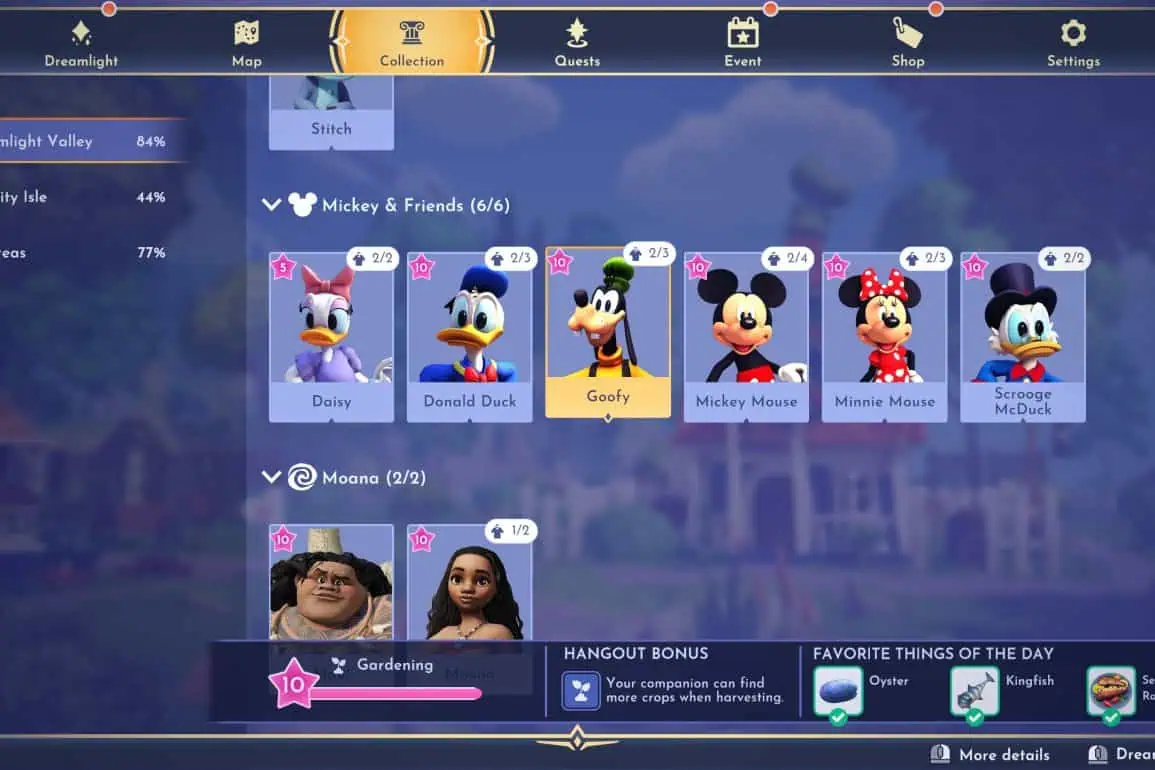This screenshot has height=770, width=1155.
Task: Click the diamond expander on bottom bar
Action: coord(577,738)
